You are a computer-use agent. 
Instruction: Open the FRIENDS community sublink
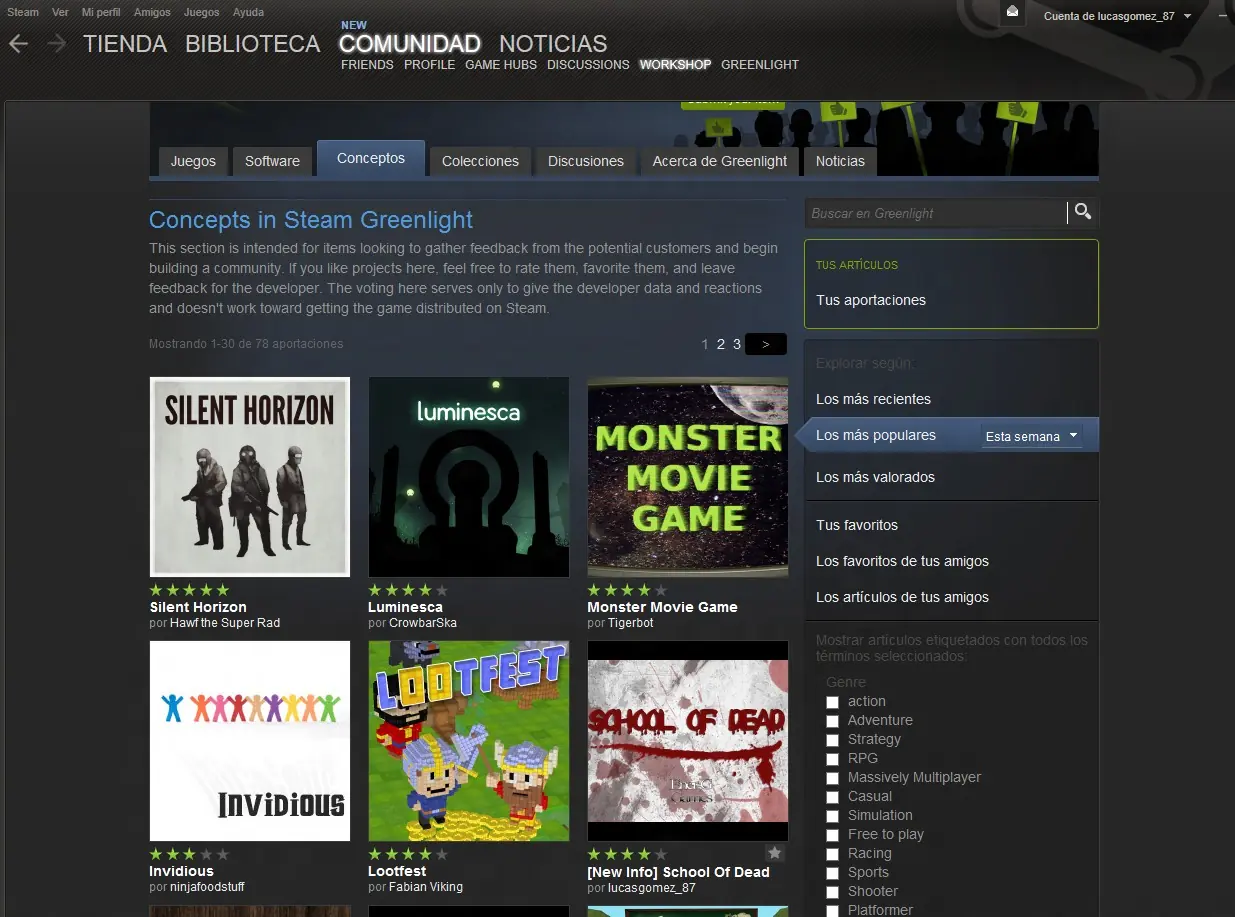tap(367, 65)
